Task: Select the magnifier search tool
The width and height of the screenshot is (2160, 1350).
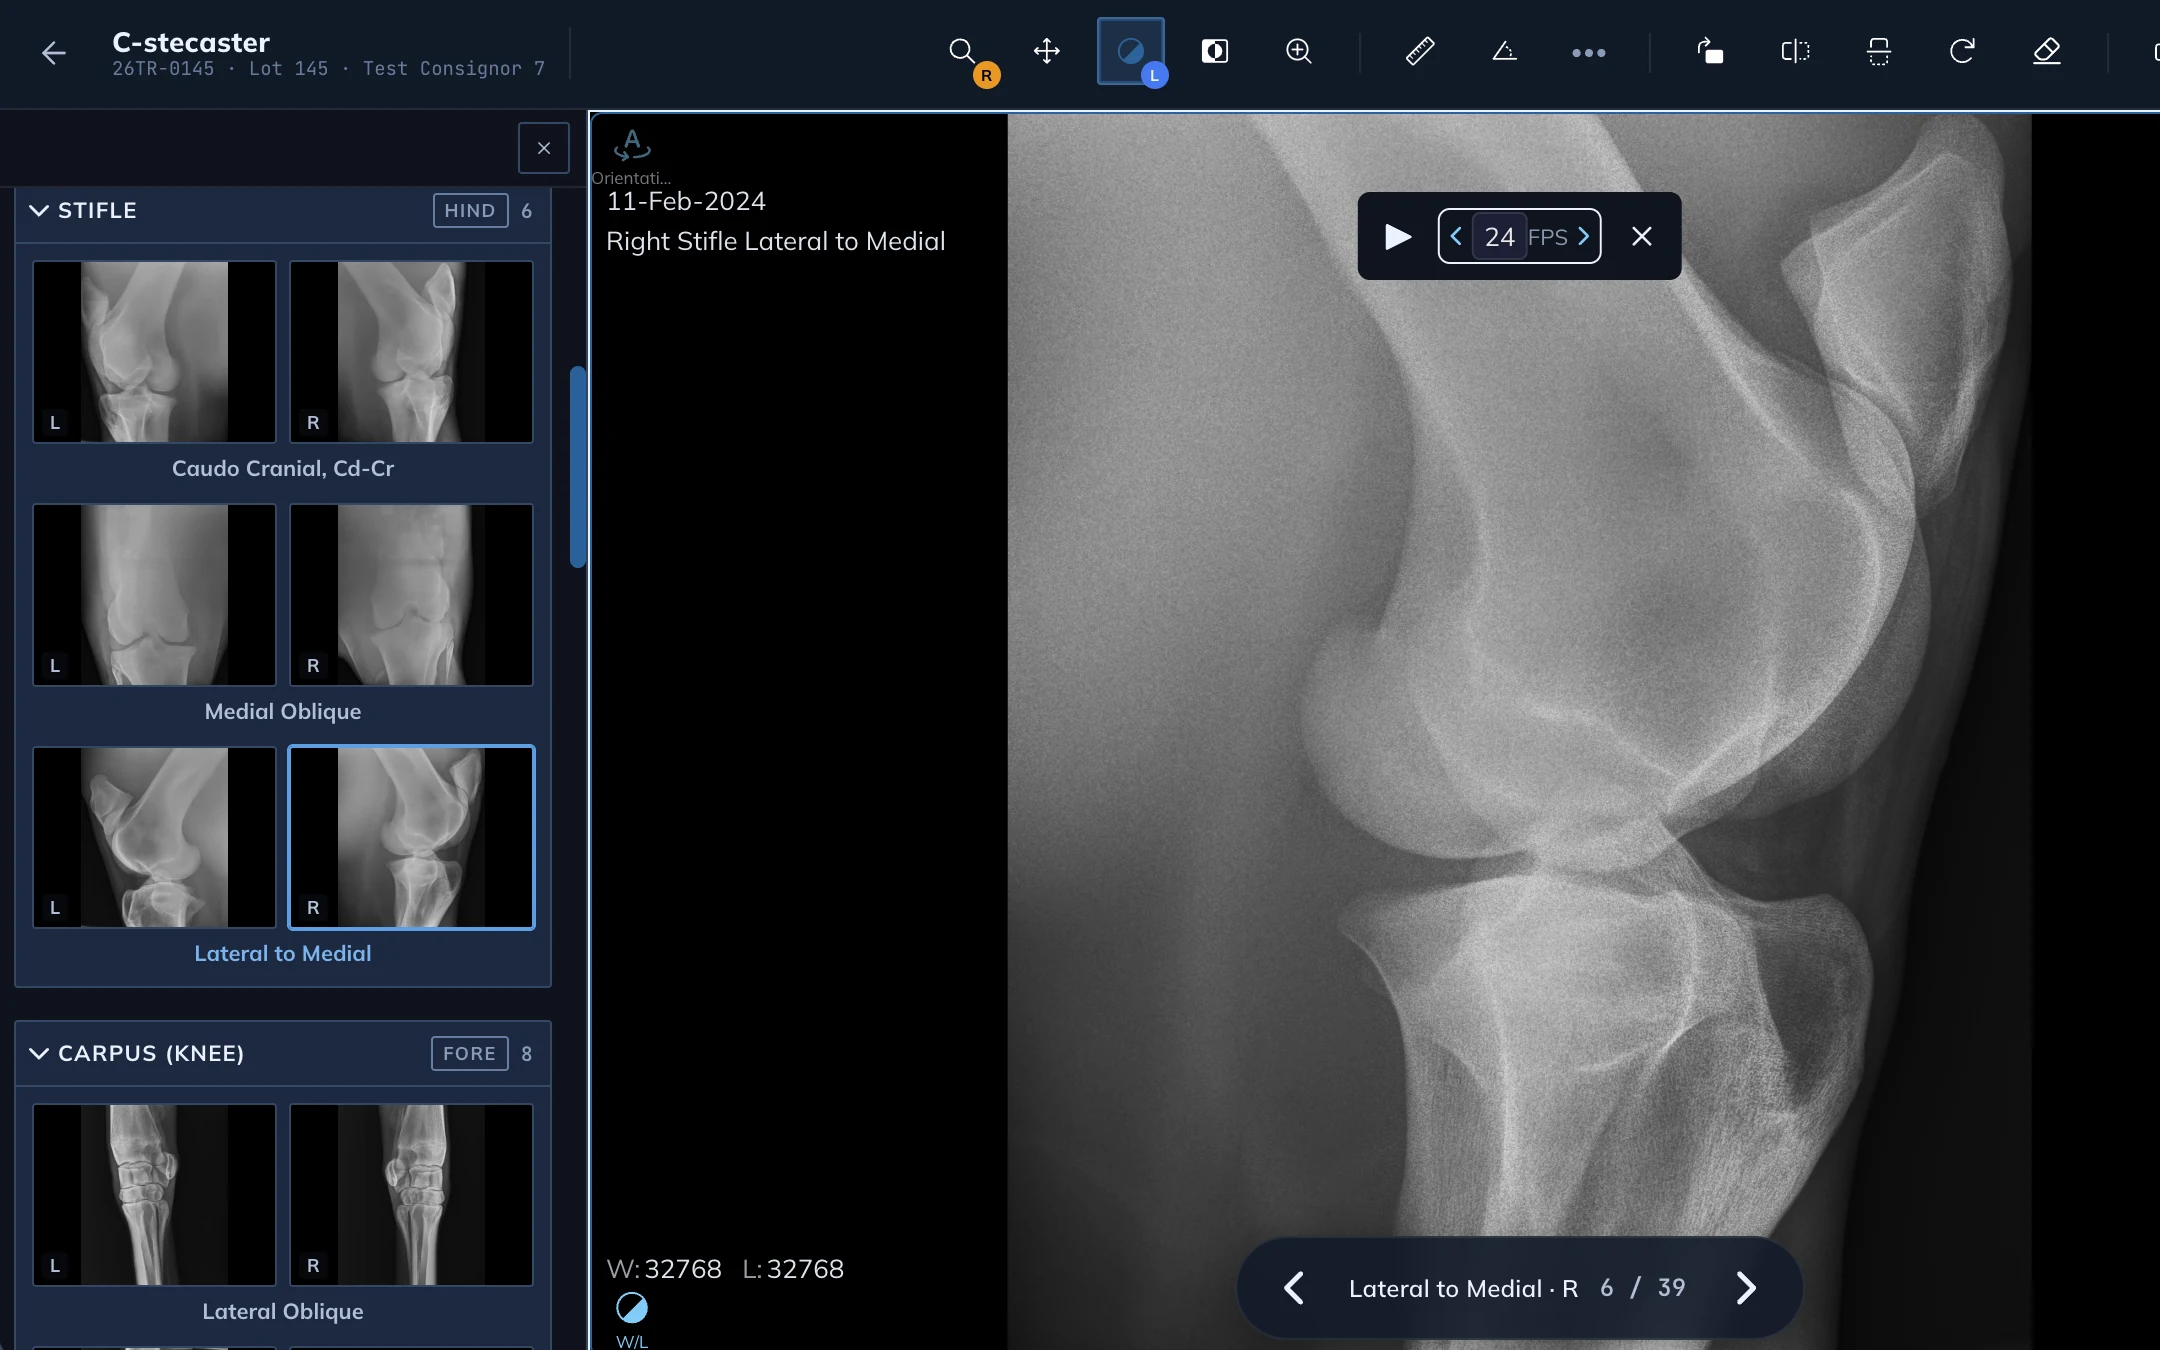Action: 962,51
